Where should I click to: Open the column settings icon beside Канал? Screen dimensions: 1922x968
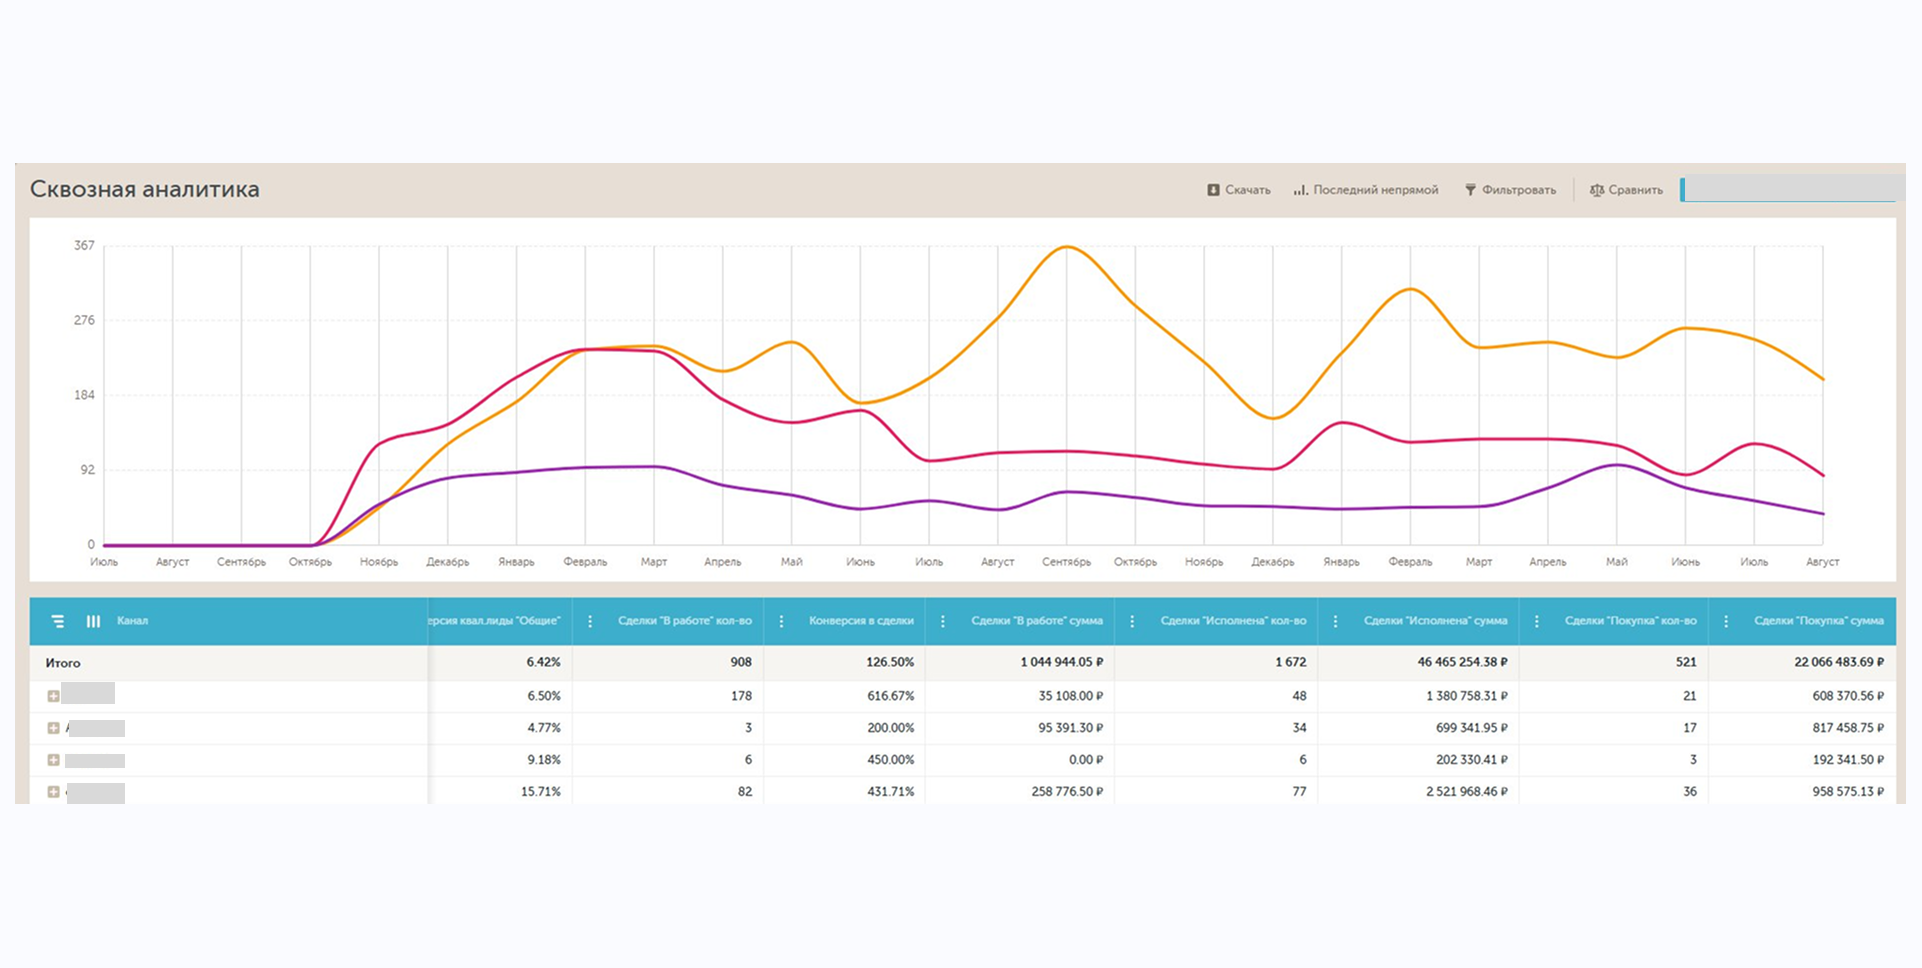coord(93,621)
